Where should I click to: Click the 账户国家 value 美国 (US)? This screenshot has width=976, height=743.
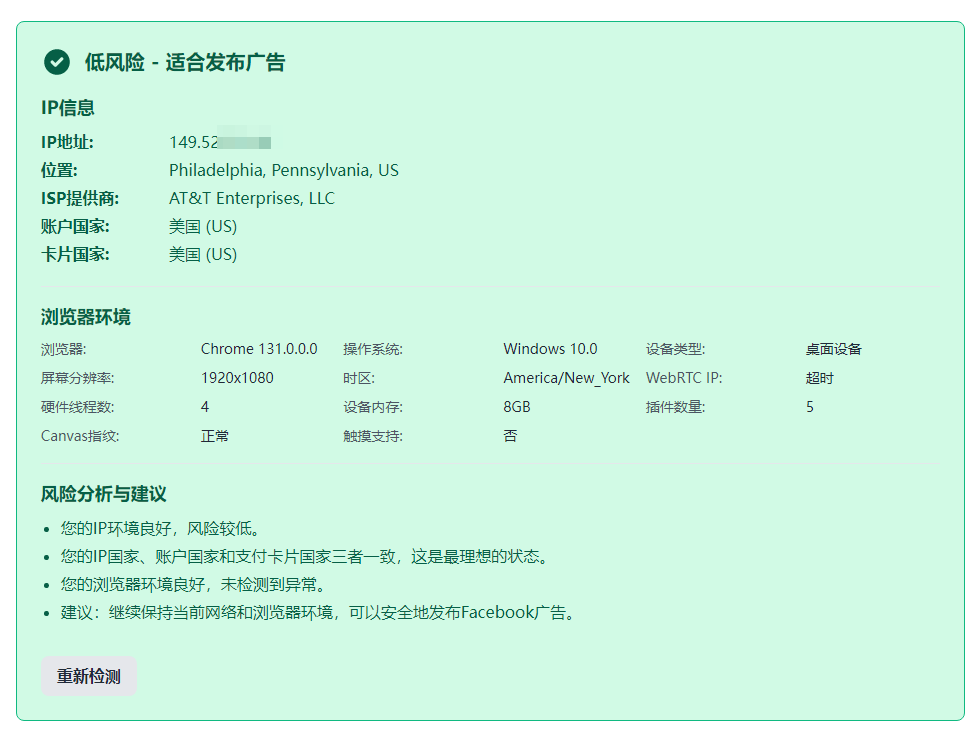coord(203,227)
